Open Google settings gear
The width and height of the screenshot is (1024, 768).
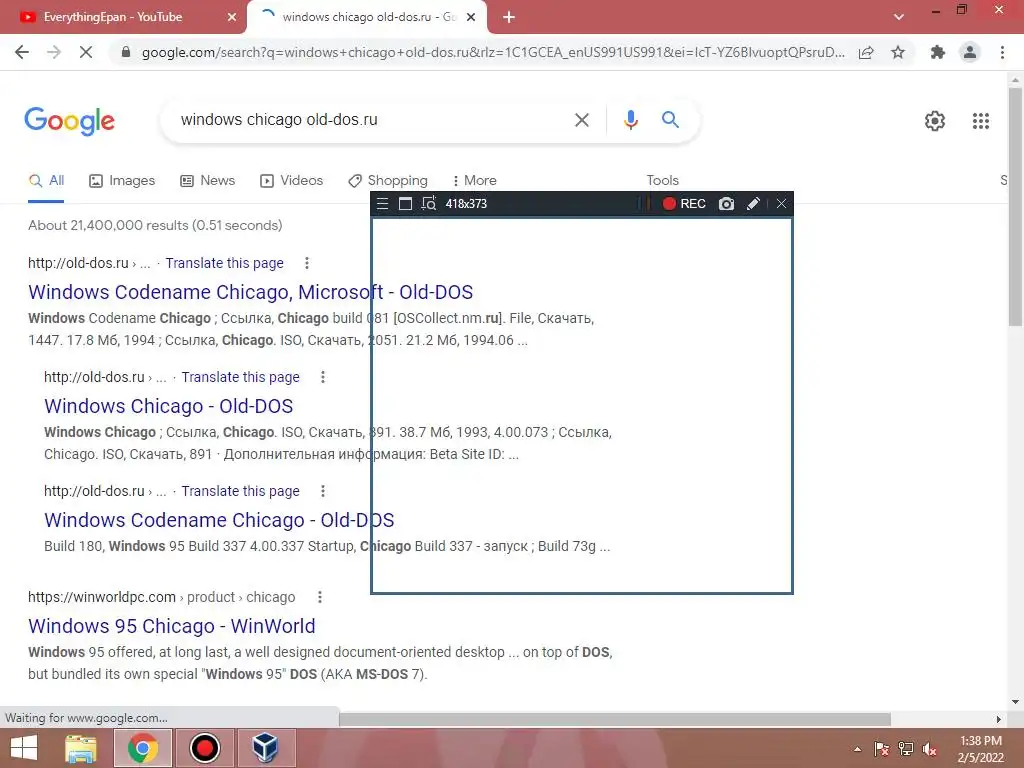tap(935, 121)
